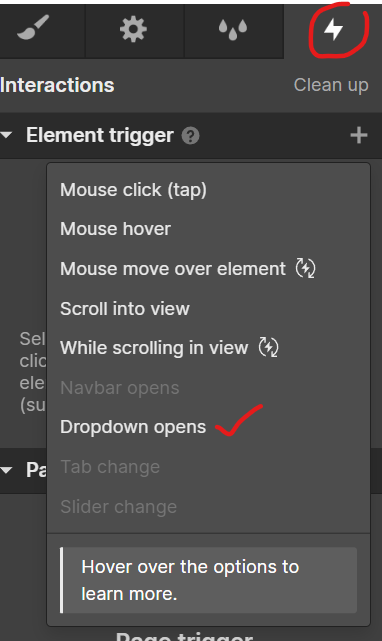Add a new element trigger with plus icon

(359, 135)
